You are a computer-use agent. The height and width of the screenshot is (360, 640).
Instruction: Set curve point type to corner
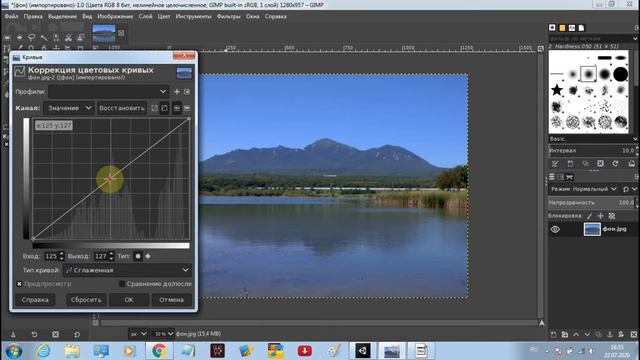148,256
